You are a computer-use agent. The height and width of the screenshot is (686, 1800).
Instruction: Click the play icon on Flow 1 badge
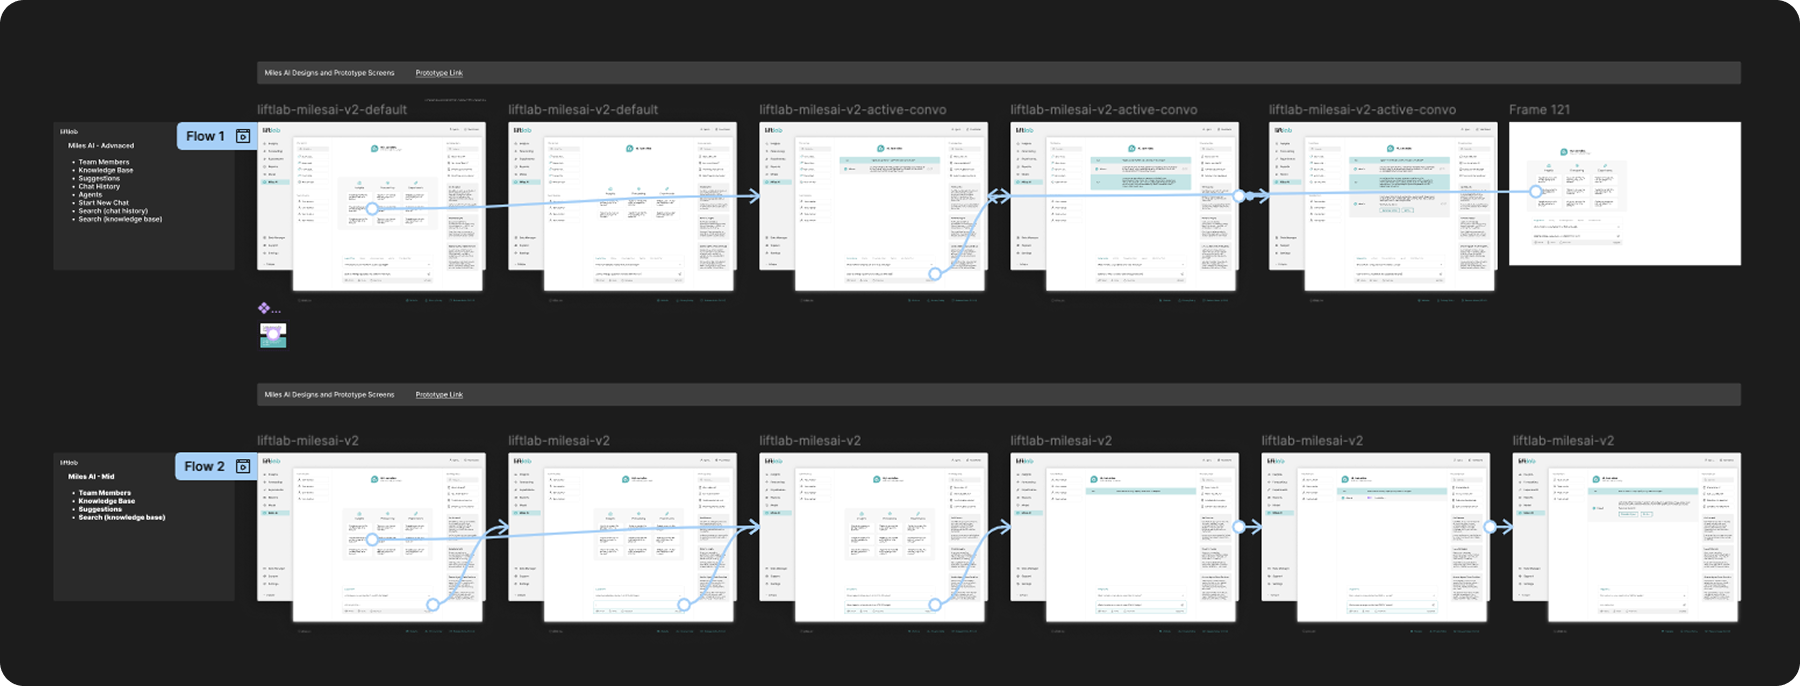click(243, 136)
